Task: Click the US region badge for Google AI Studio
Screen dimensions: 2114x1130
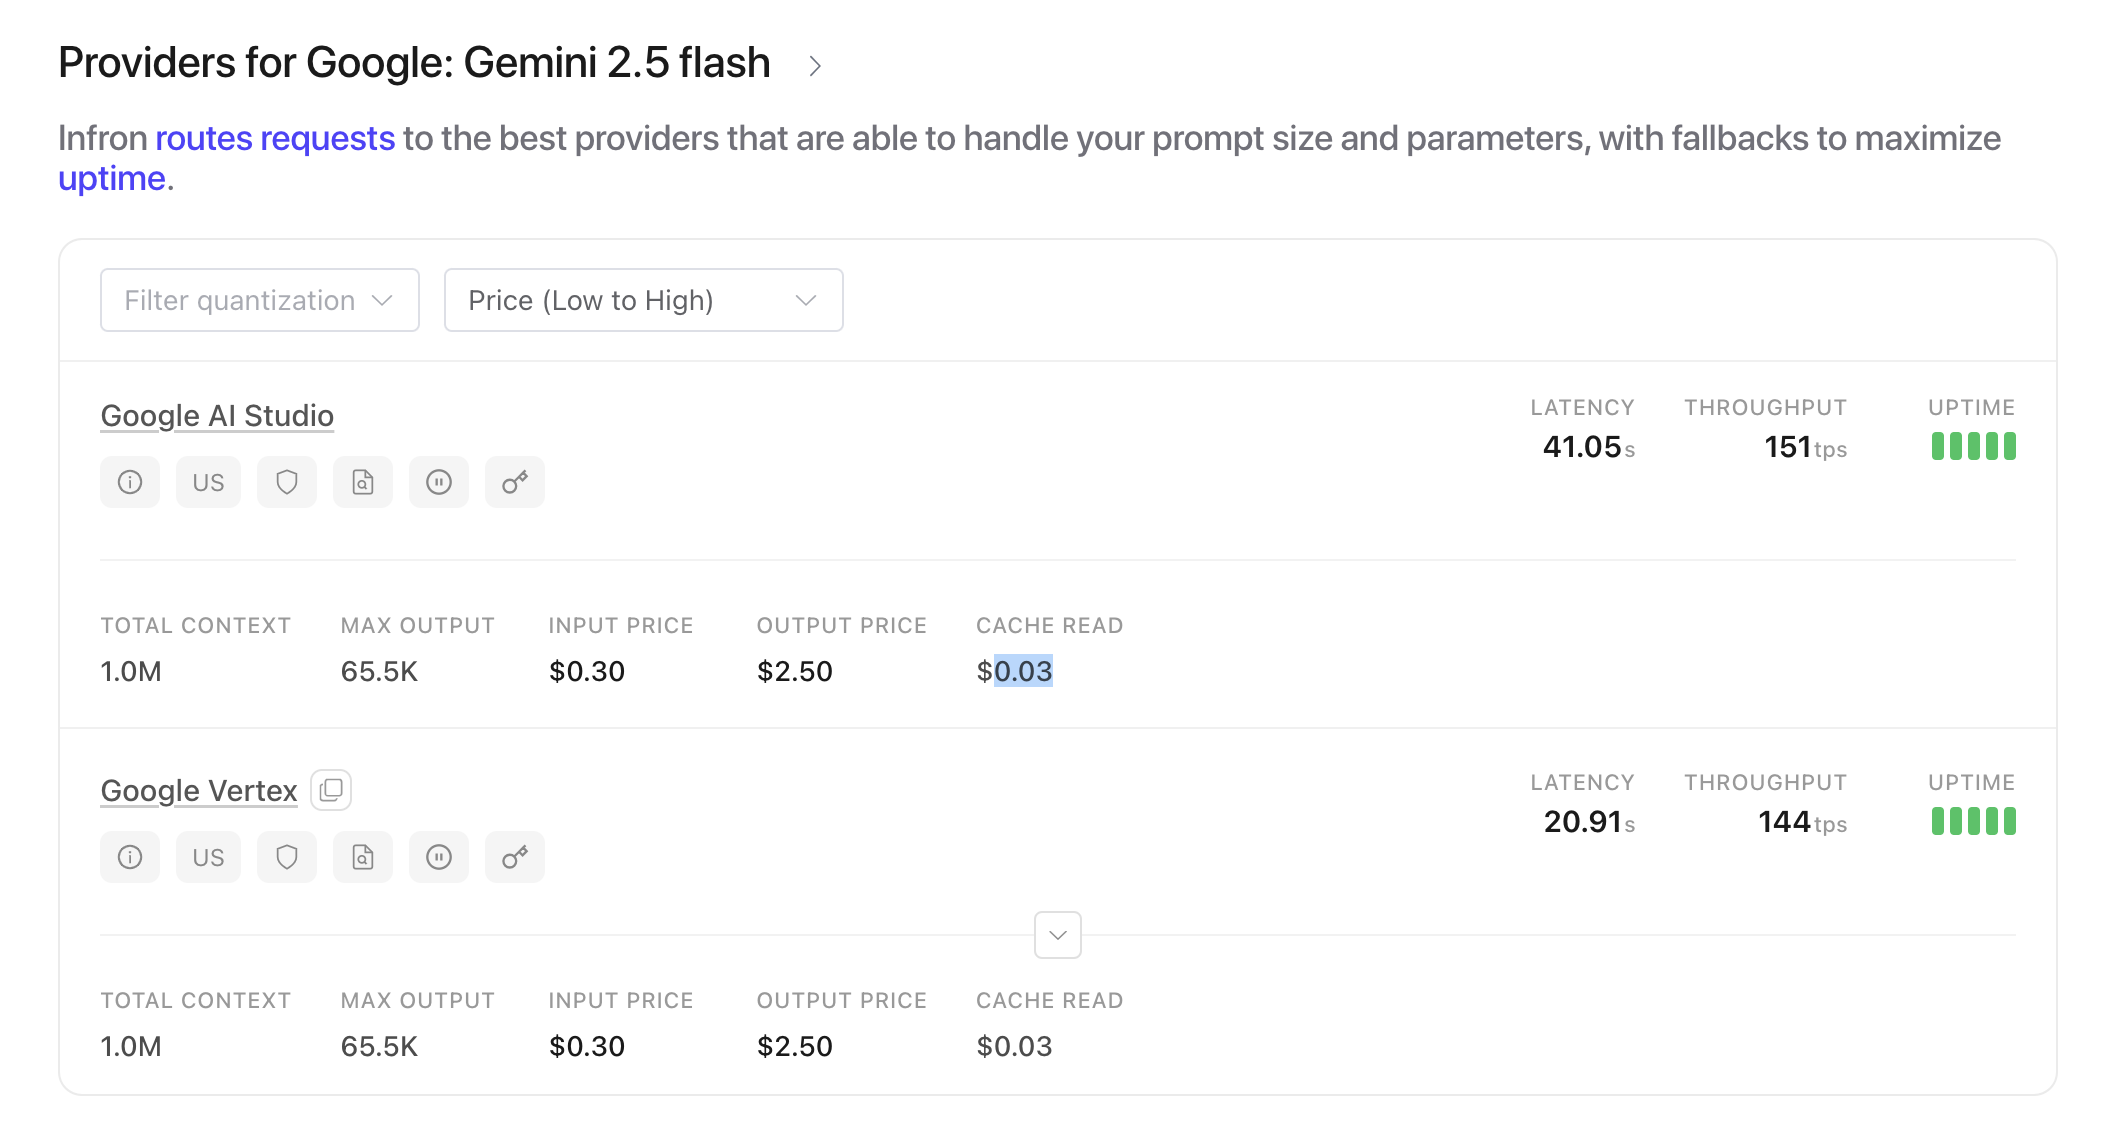Action: point(208,483)
